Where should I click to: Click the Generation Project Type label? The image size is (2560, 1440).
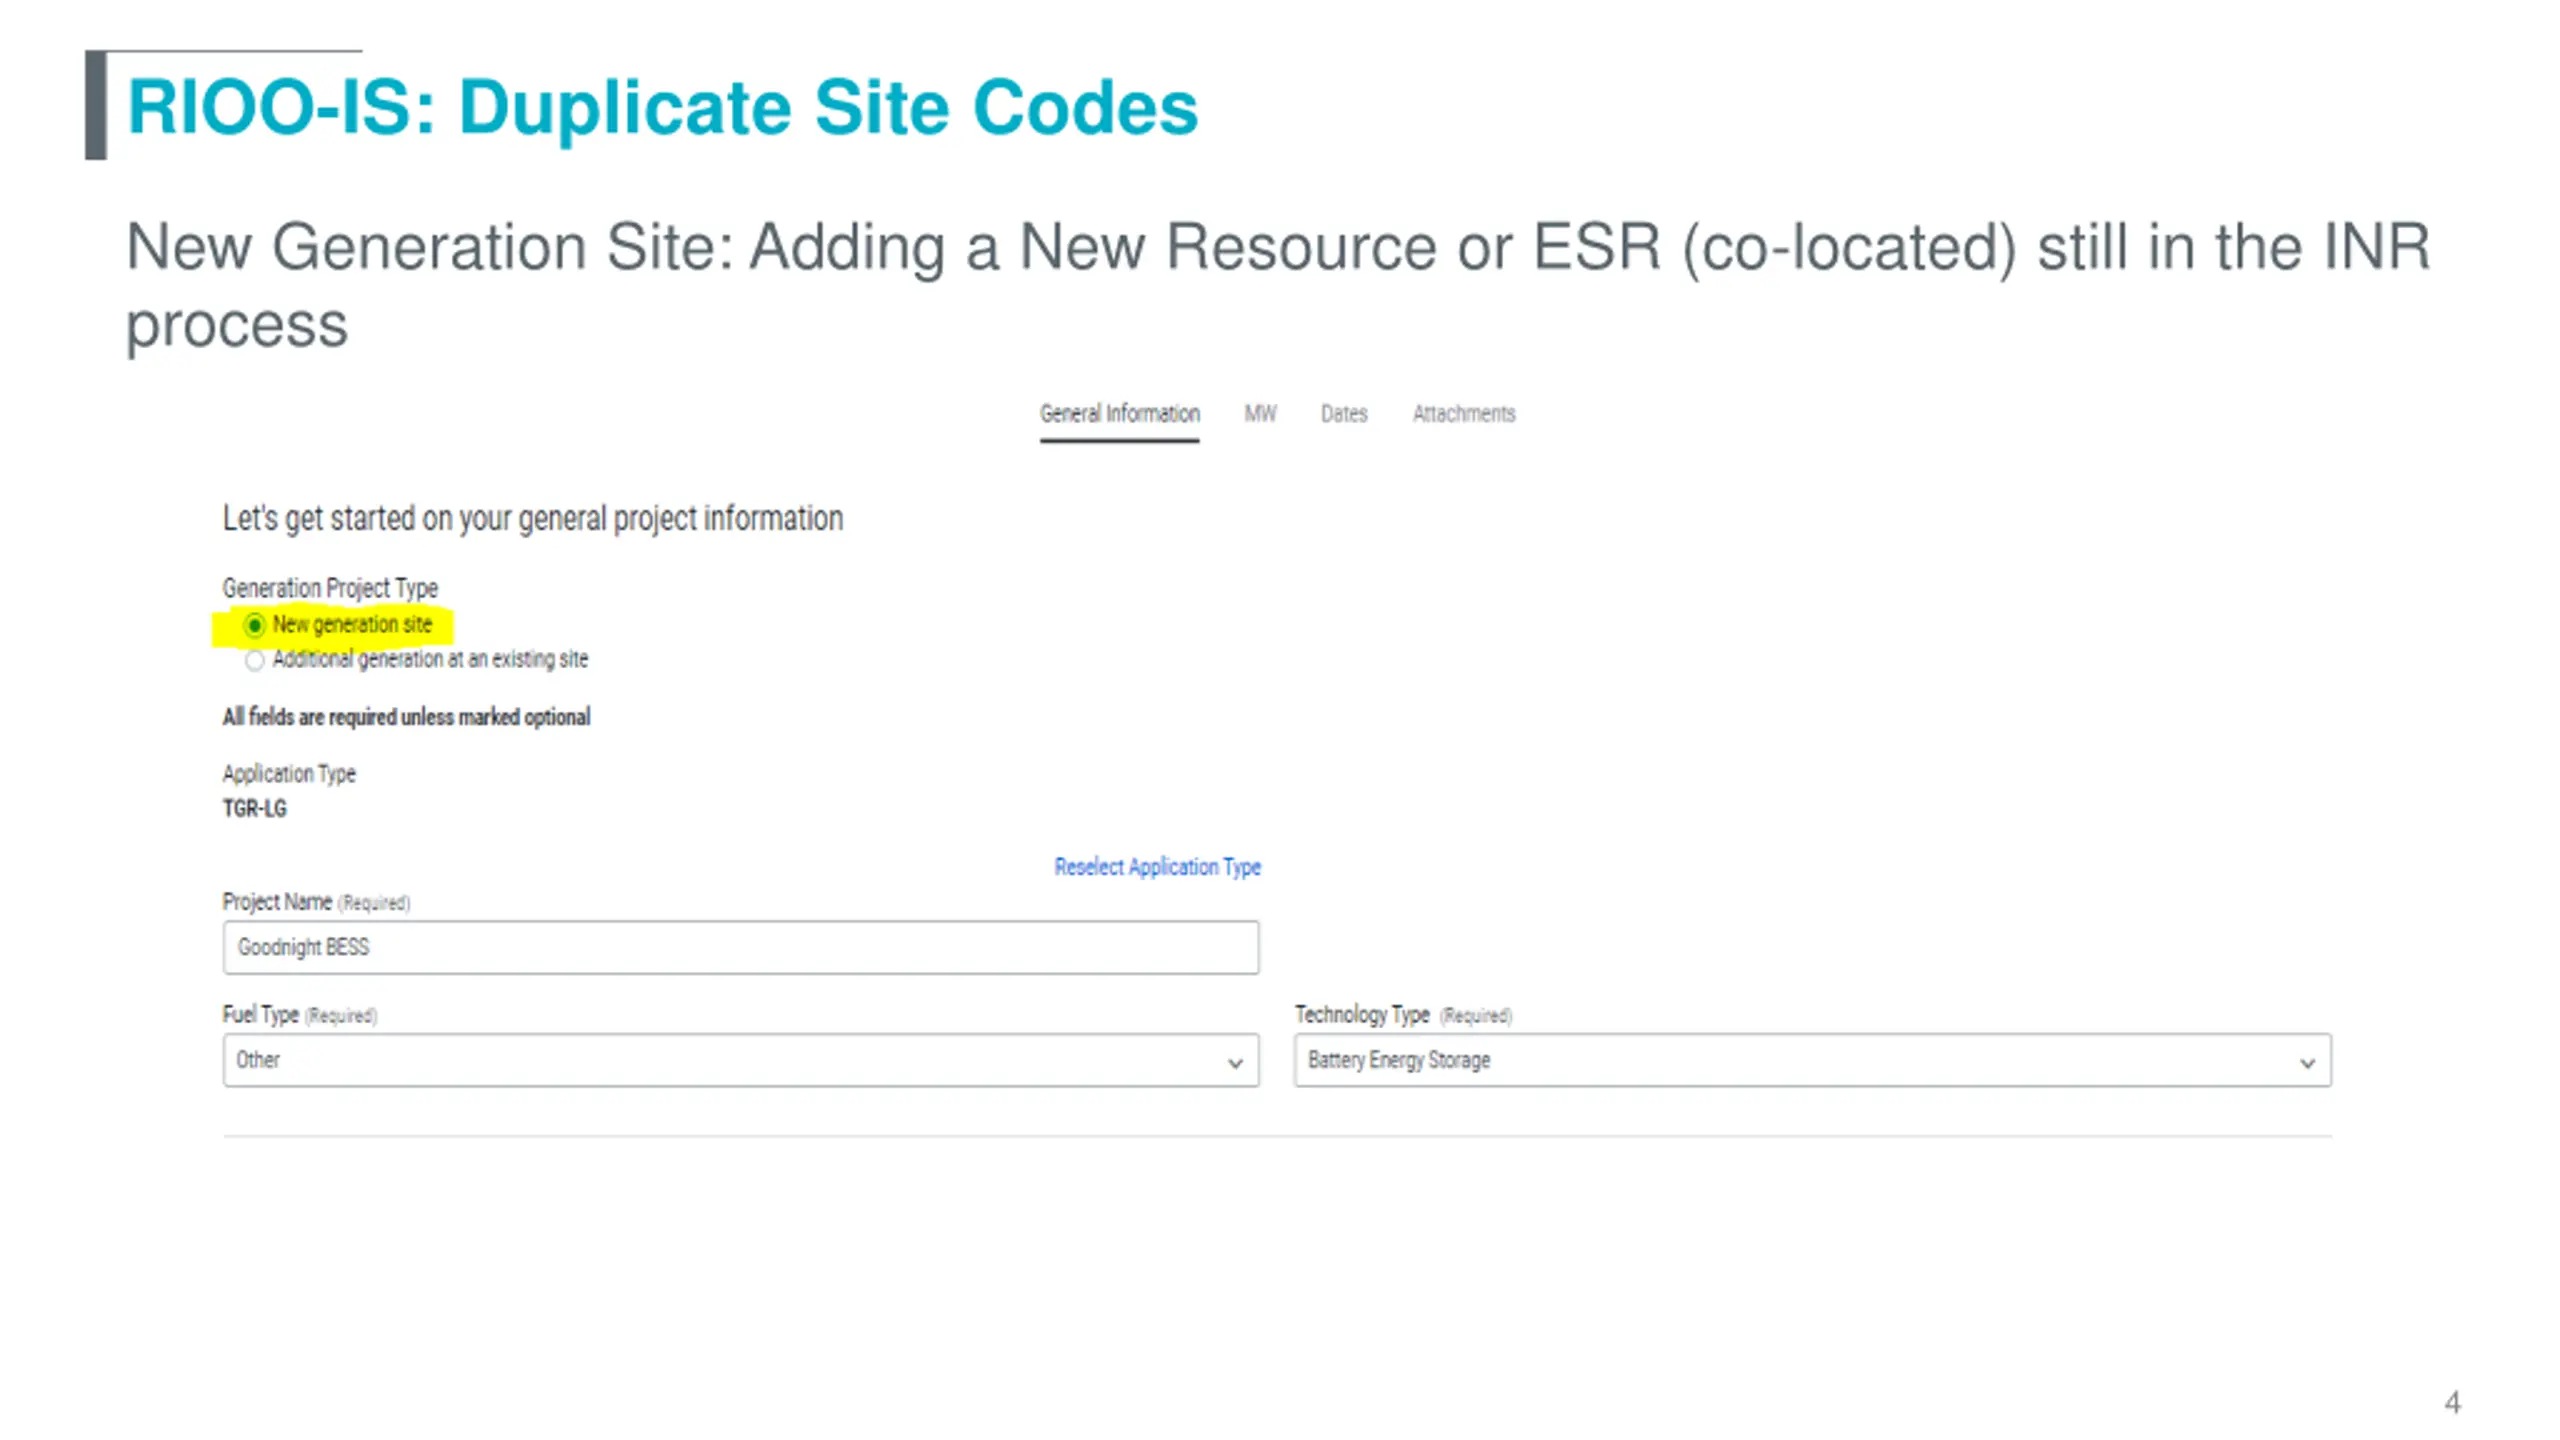pos(330,588)
